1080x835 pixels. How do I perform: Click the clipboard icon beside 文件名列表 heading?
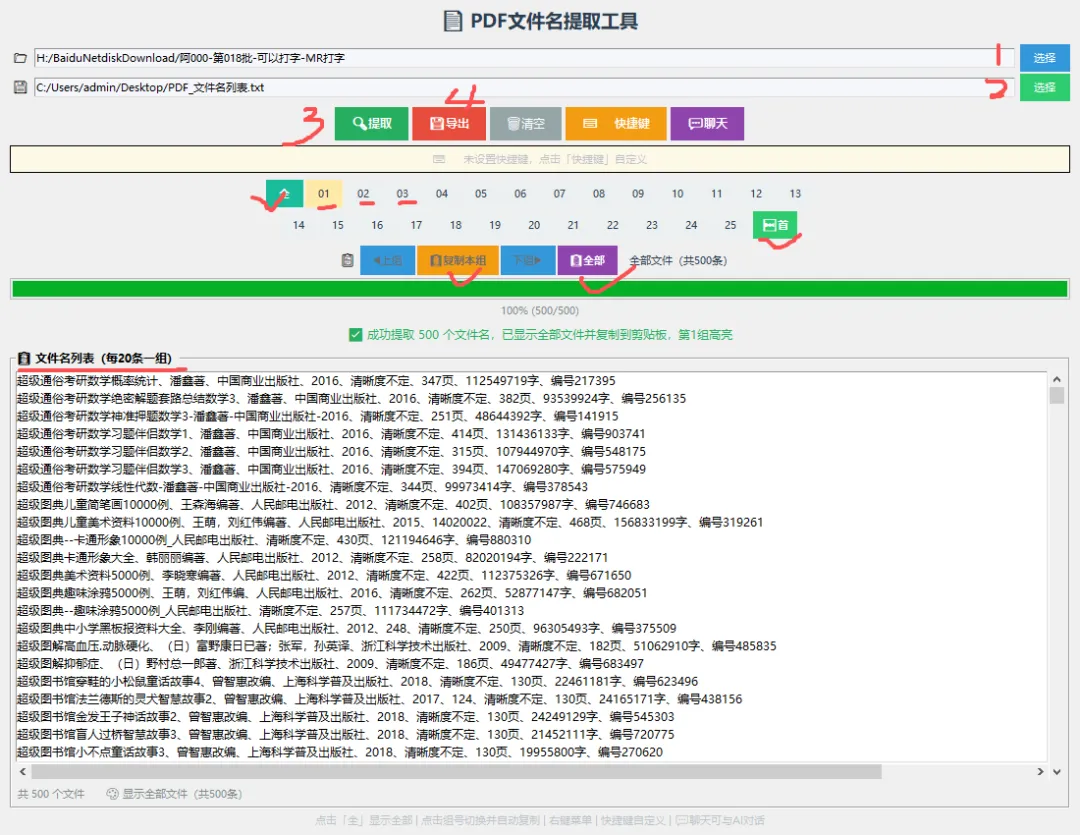pos(24,358)
